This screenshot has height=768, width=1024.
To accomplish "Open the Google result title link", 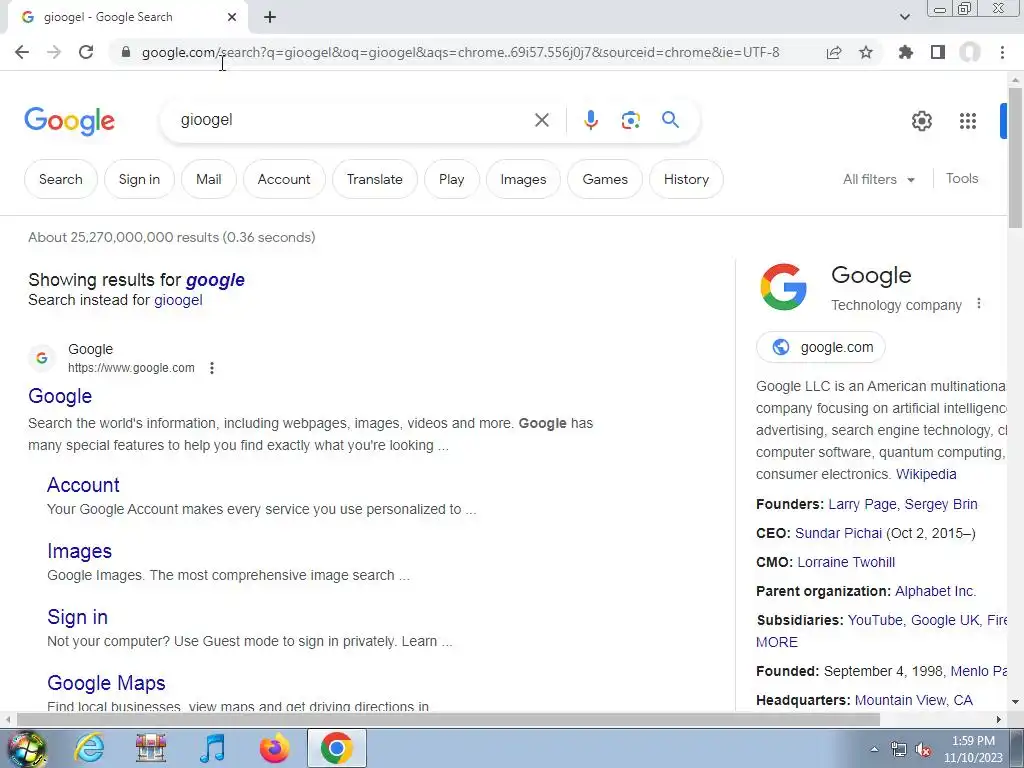I will 60,396.
